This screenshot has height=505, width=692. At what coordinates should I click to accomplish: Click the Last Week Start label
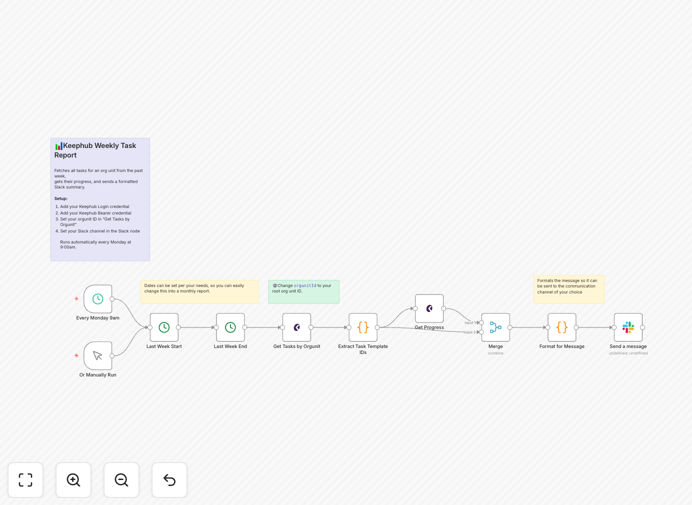pyautogui.click(x=164, y=347)
